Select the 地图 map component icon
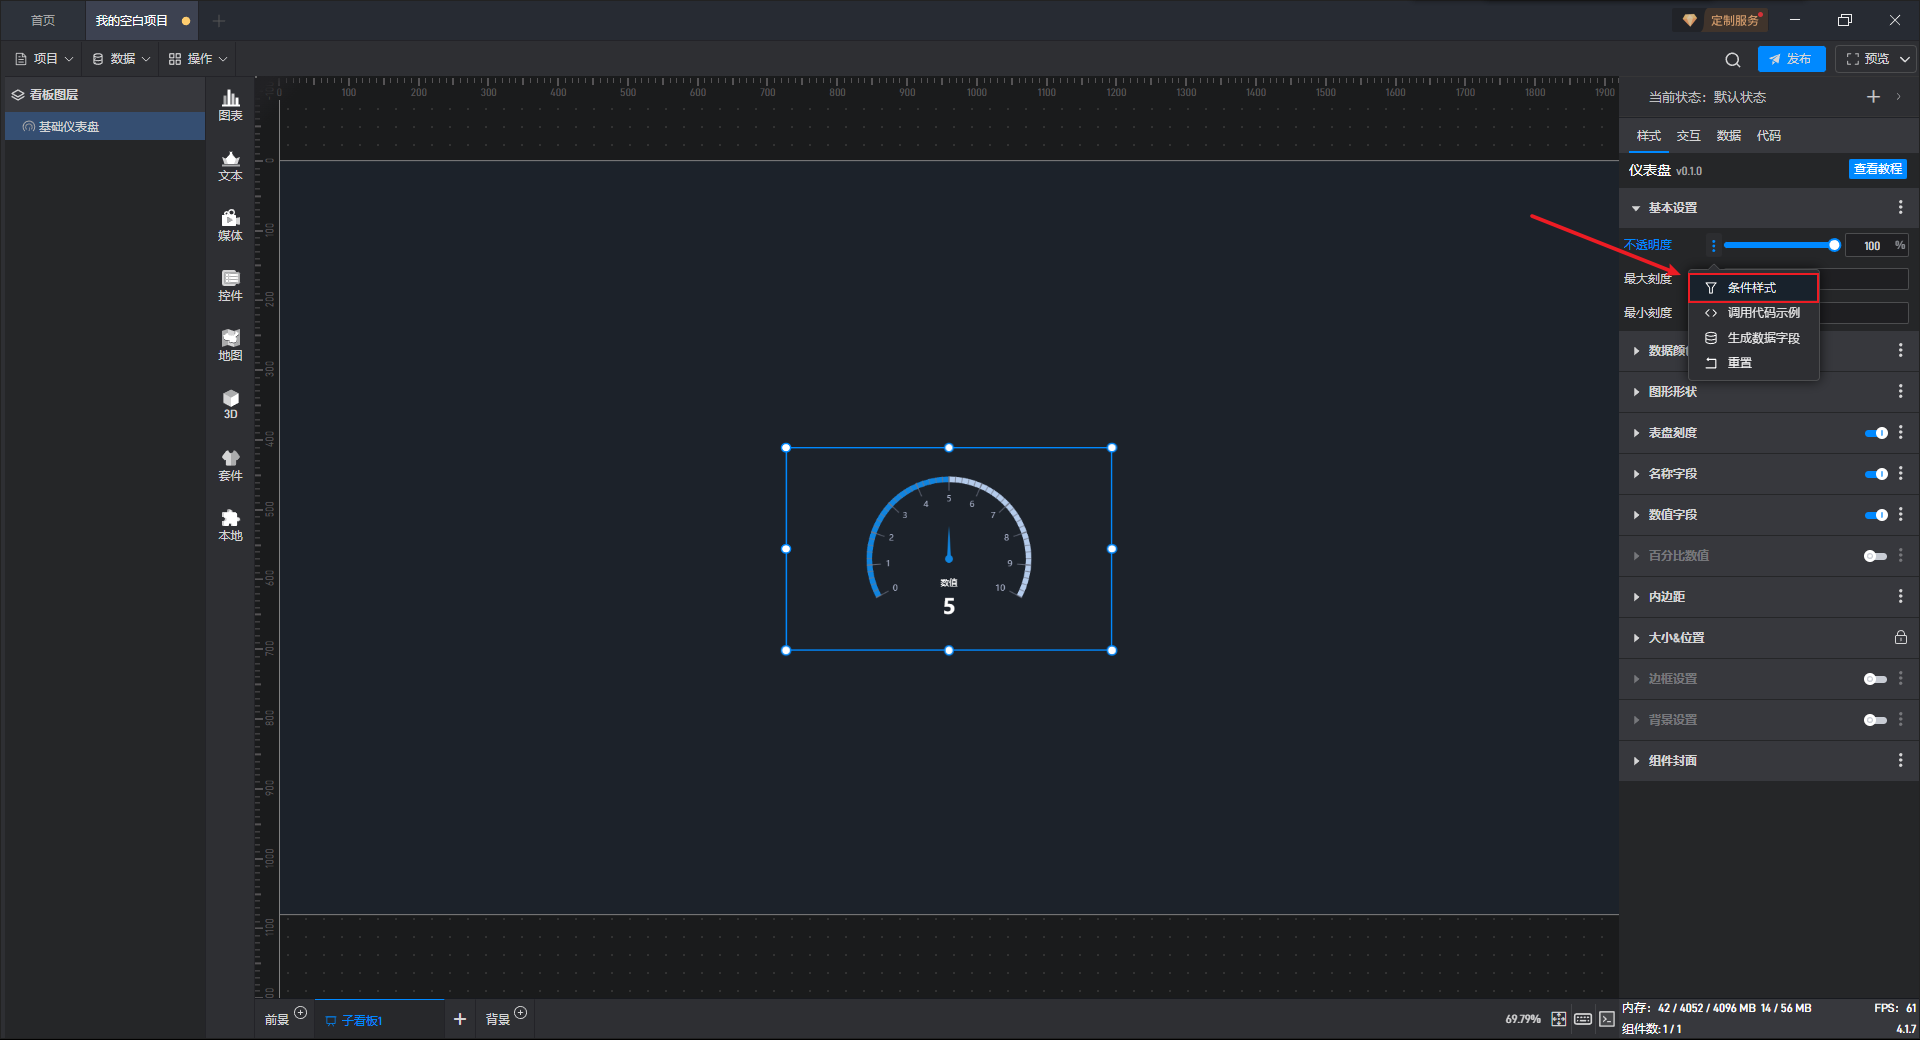Image resolution: width=1920 pixels, height=1040 pixels. pos(230,345)
